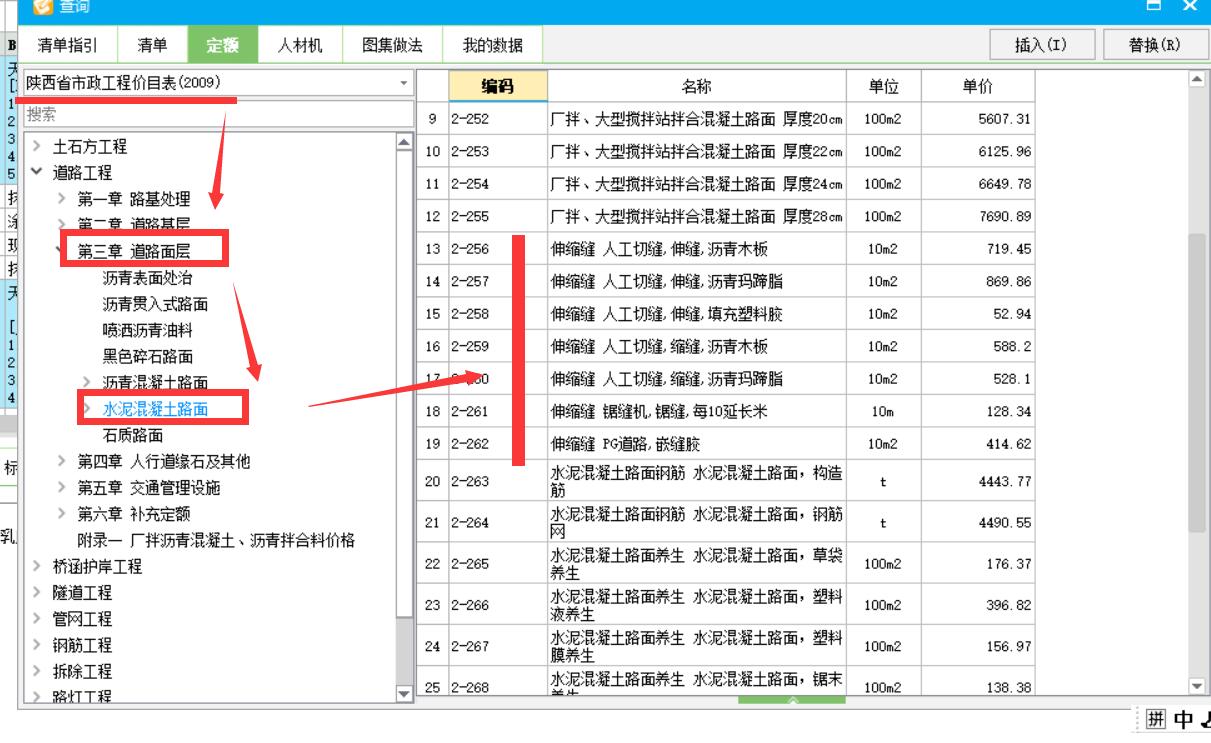Image resolution: width=1211 pixels, height=743 pixels.
Task: Switch to 图集做法 tab
Action: click(392, 45)
